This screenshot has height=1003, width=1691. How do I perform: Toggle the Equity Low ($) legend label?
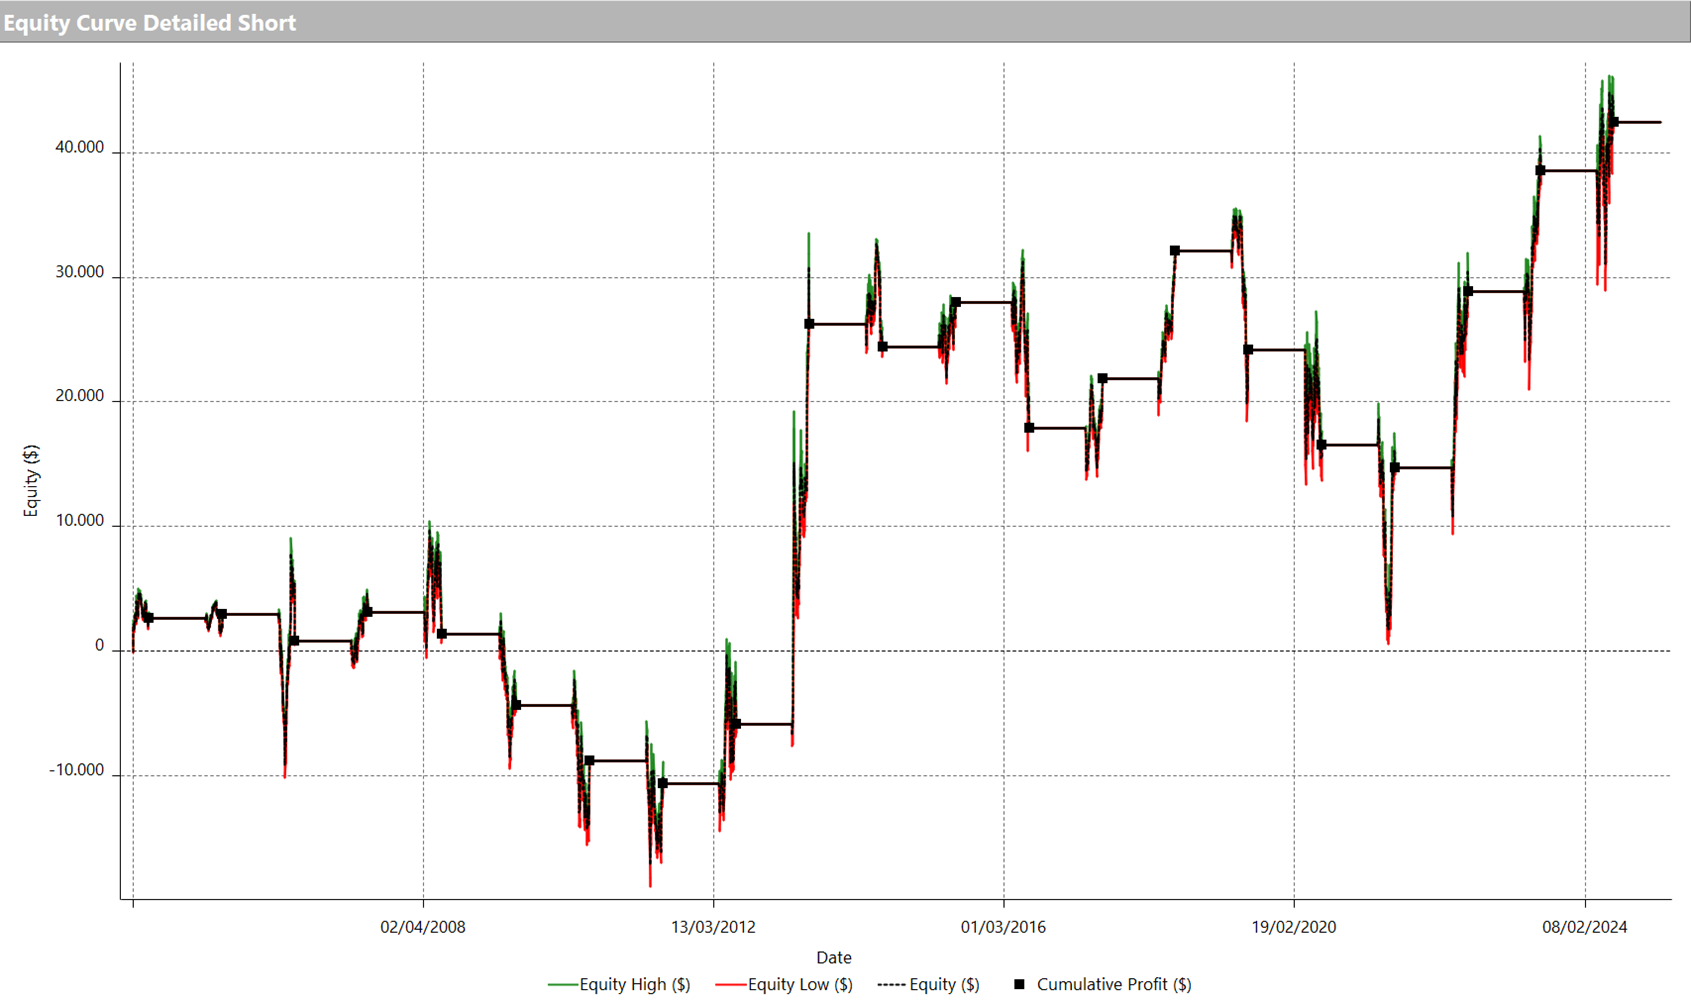(x=800, y=985)
